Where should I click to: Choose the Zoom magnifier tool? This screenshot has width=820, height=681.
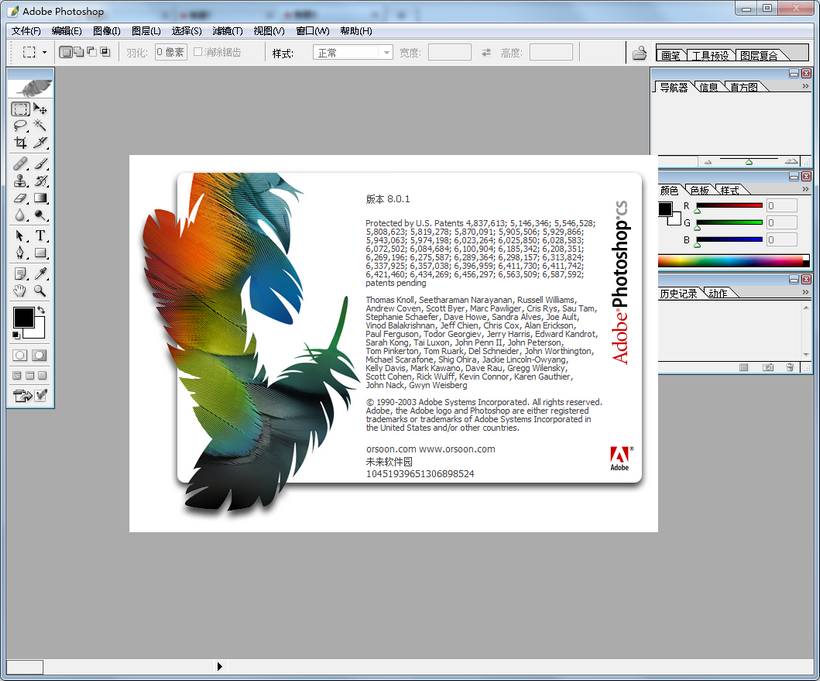[41, 291]
